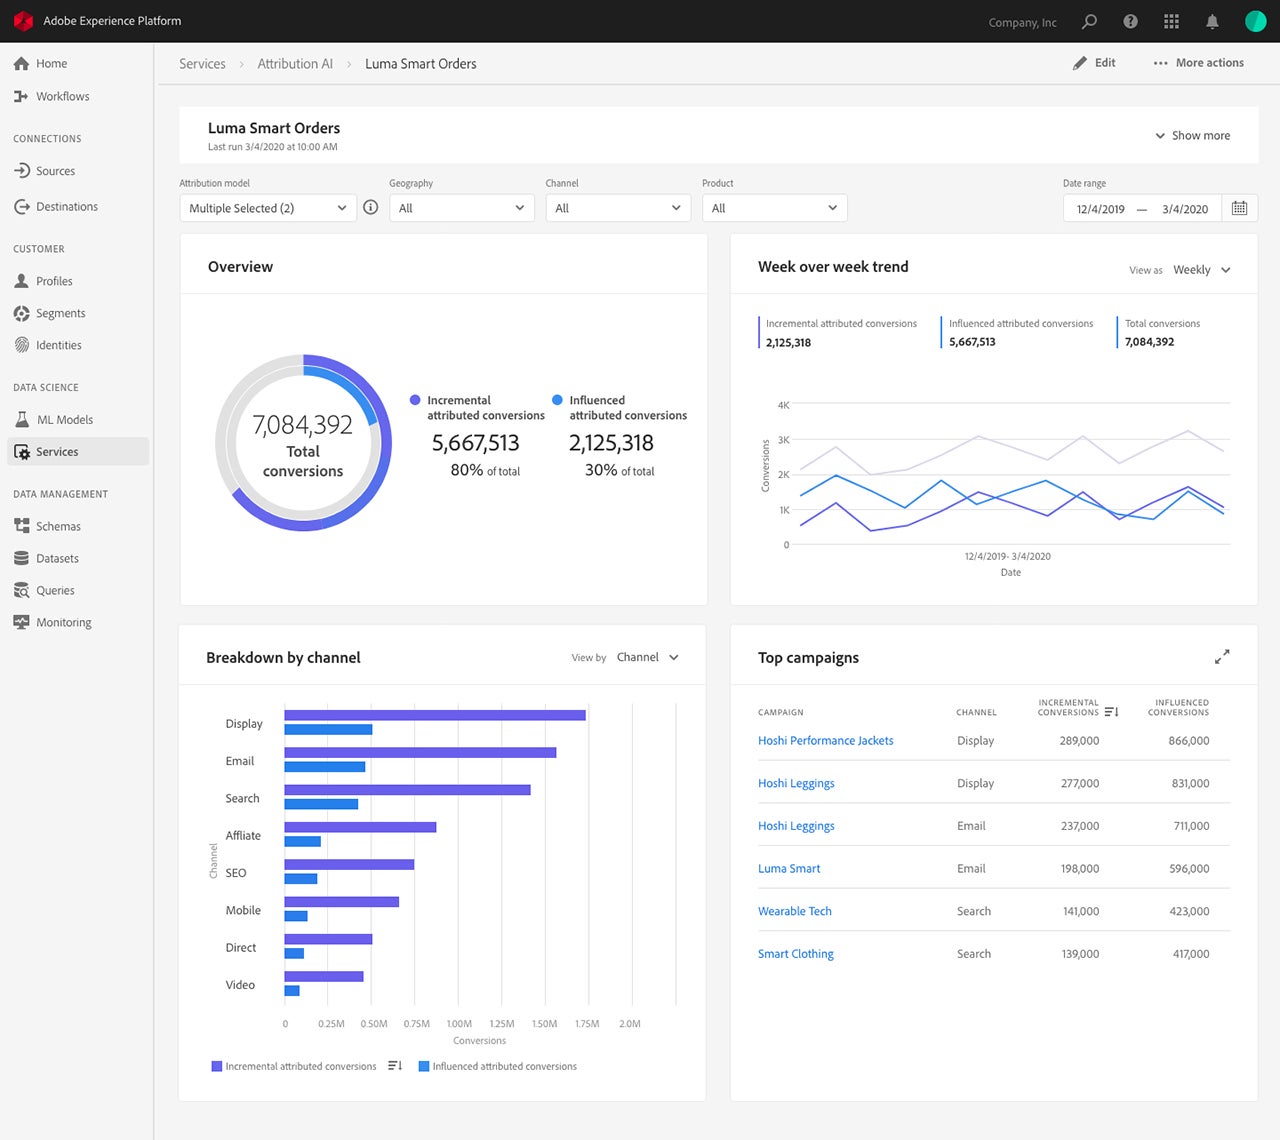
Task: Go to Attribution AI breadcrumb
Action: pos(295,63)
